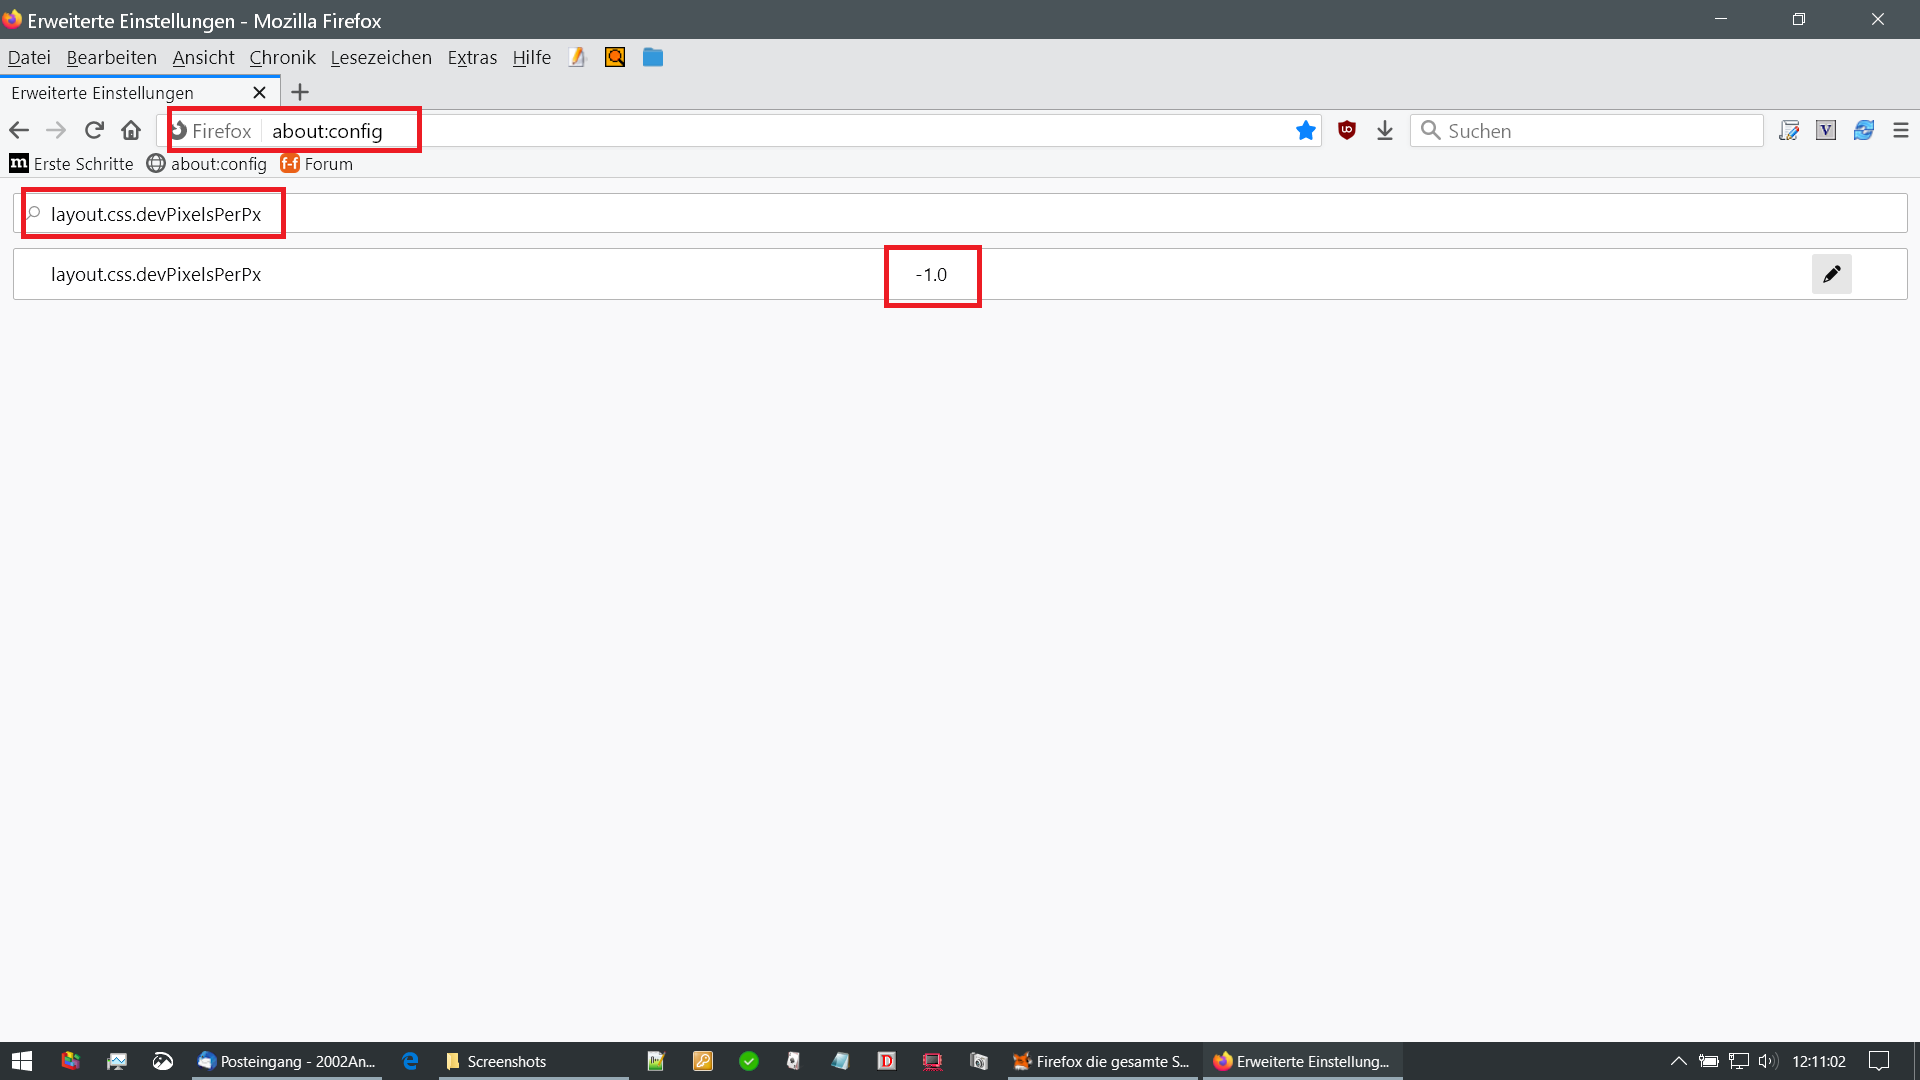Image resolution: width=1920 pixels, height=1080 pixels.
Task: Open the uBlock Origin shield icon
Action: click(x=1347, y=130)
